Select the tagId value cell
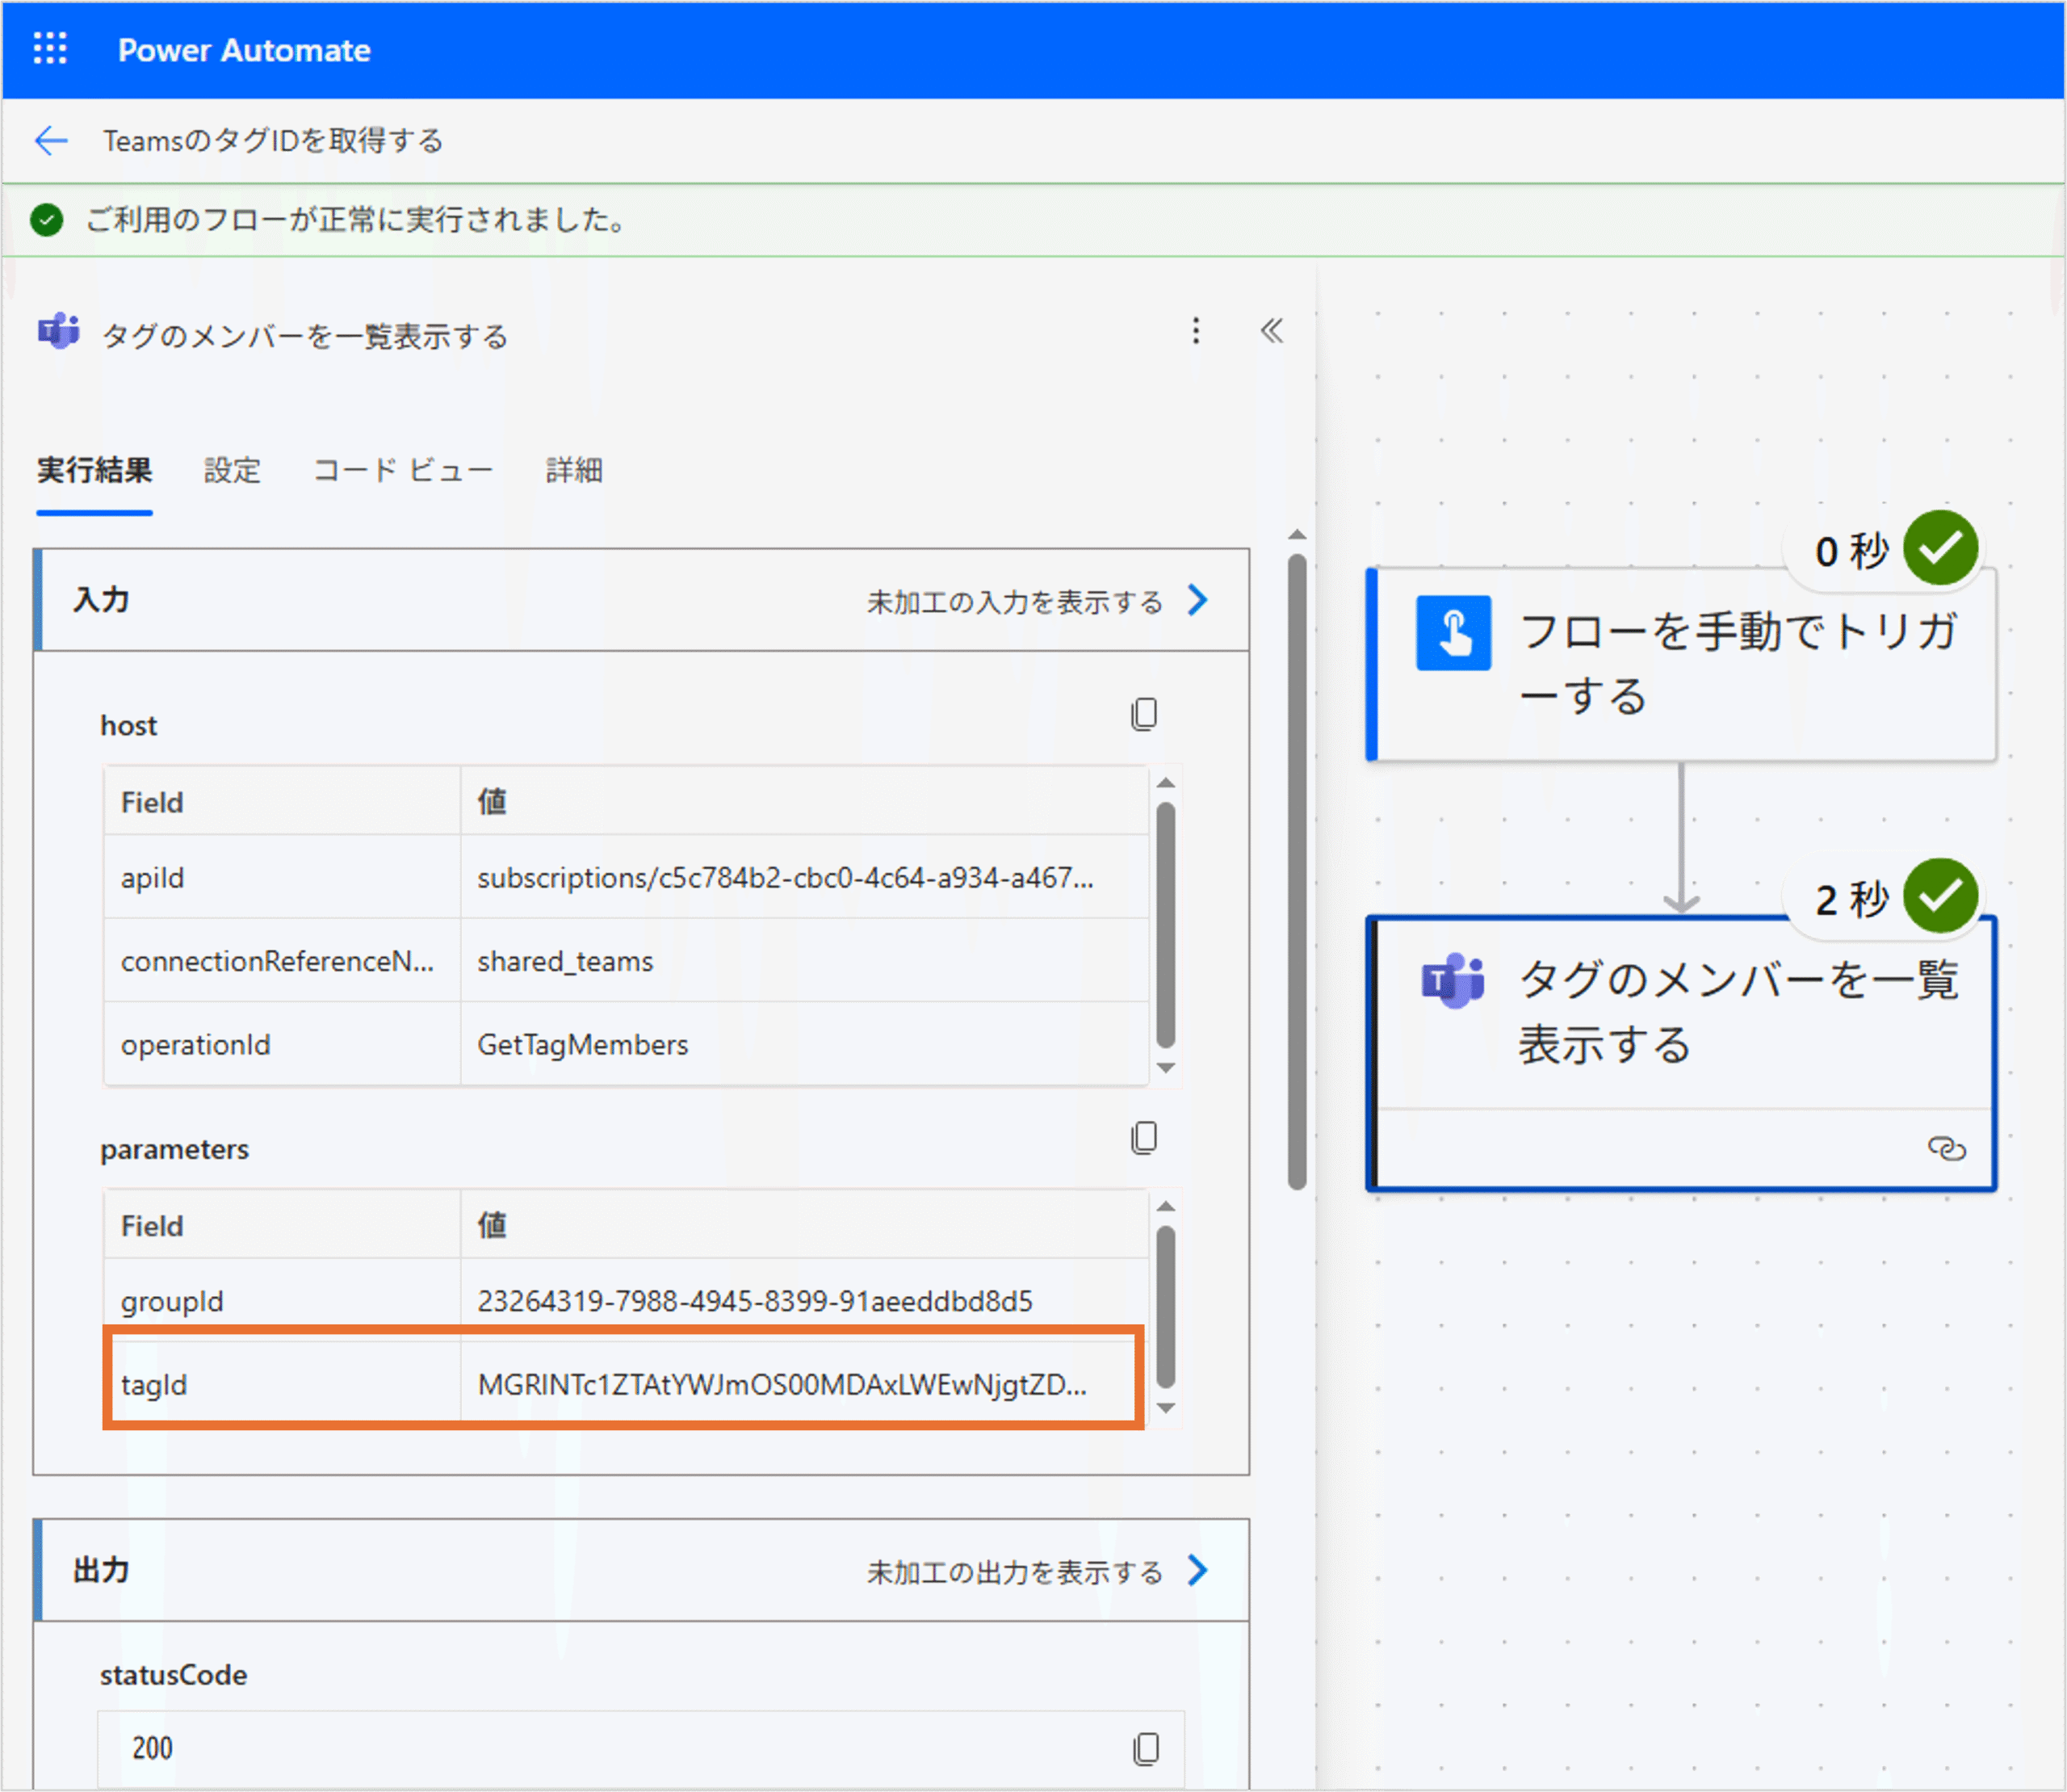The image size is (2067, 1792). point(781,1385)
